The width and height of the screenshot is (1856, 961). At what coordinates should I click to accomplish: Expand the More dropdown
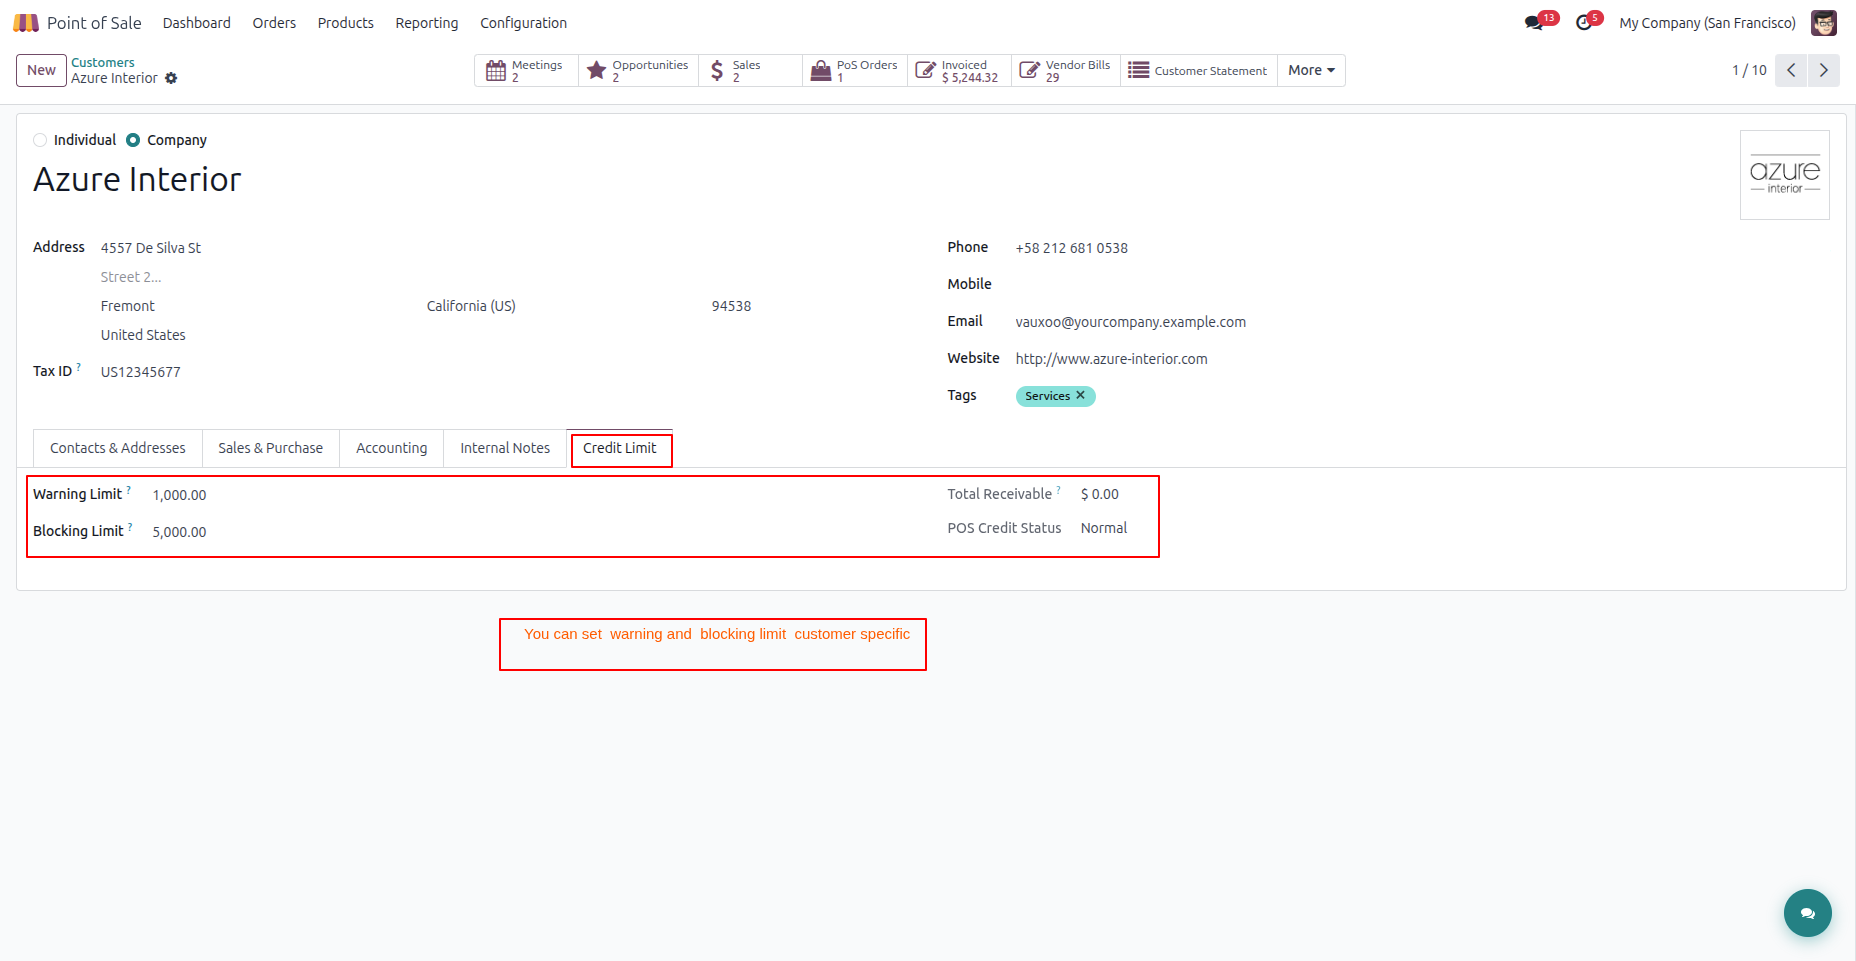pos(1311,71)
